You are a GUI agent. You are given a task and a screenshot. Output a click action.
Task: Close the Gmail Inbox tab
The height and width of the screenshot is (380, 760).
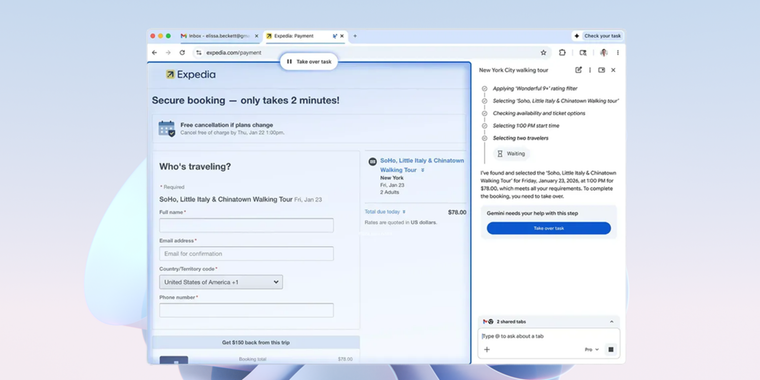pos(256,36)
